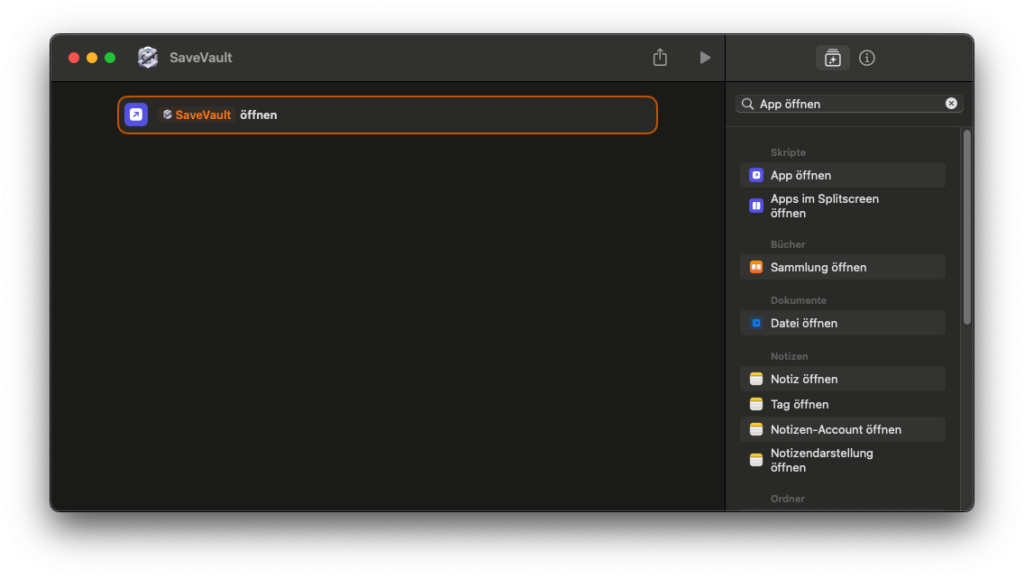Choose App öffnen from Skripte
Viewport: 1024px width, 578px height.
842,175
